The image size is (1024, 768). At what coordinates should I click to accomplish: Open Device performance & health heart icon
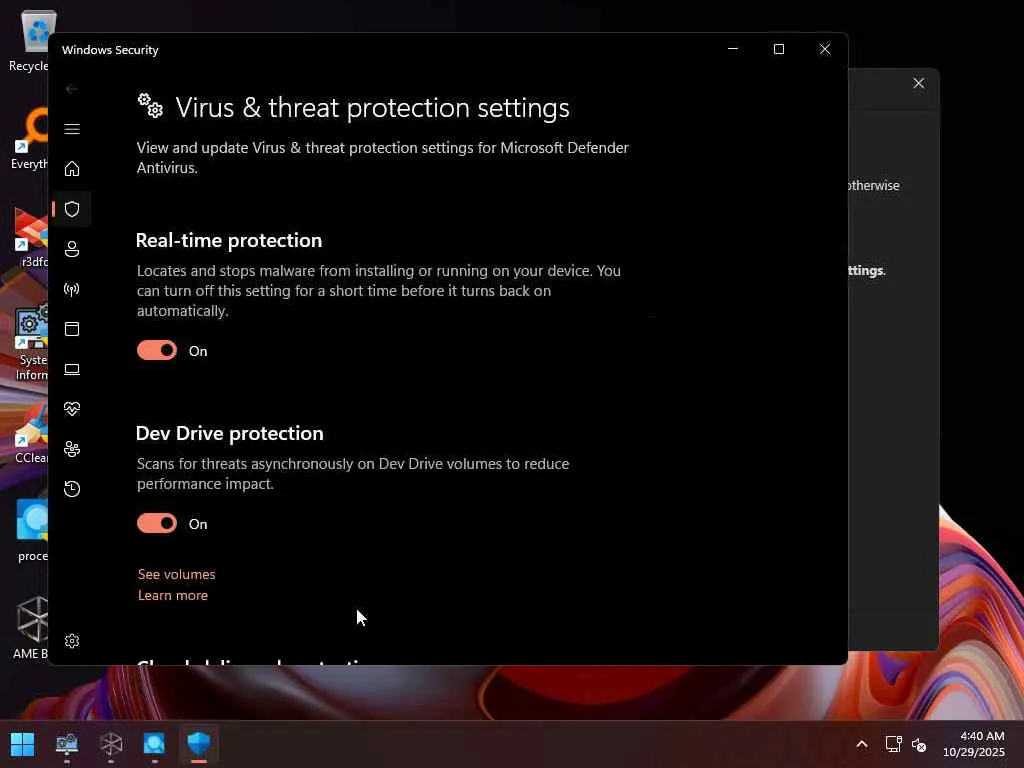72,409
